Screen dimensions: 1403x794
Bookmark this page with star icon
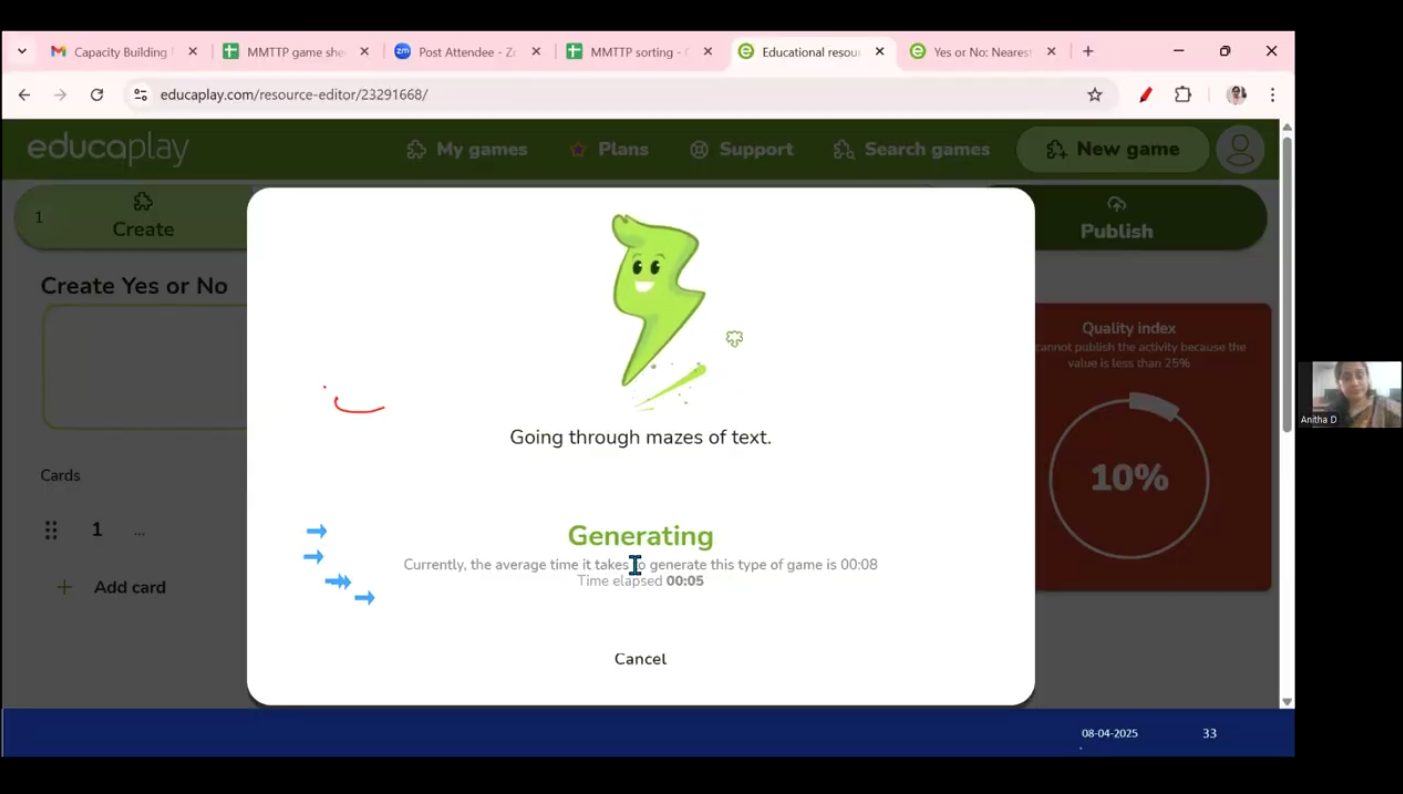[x=1095, y=95]
